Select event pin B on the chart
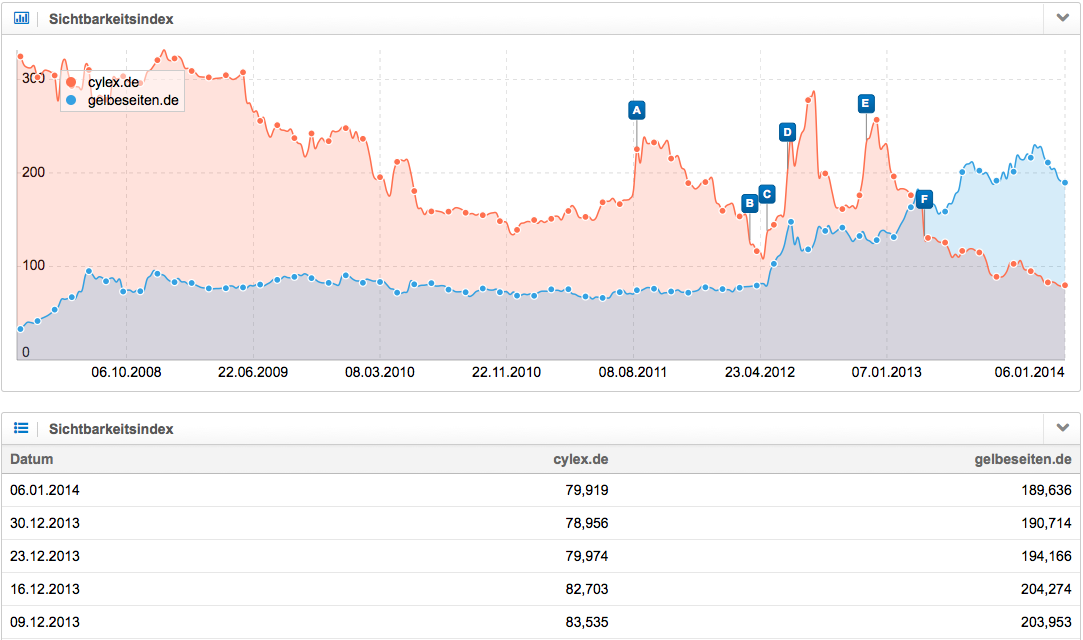This screenshot has width=1083, height=640. pyautogui.click(x=750, y=204)
